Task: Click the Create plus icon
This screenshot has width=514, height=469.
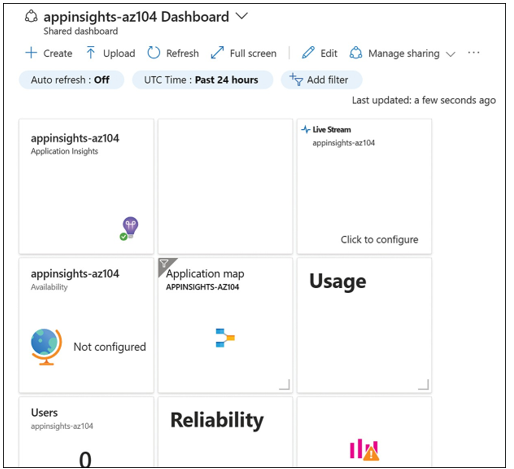Action: 31,53
